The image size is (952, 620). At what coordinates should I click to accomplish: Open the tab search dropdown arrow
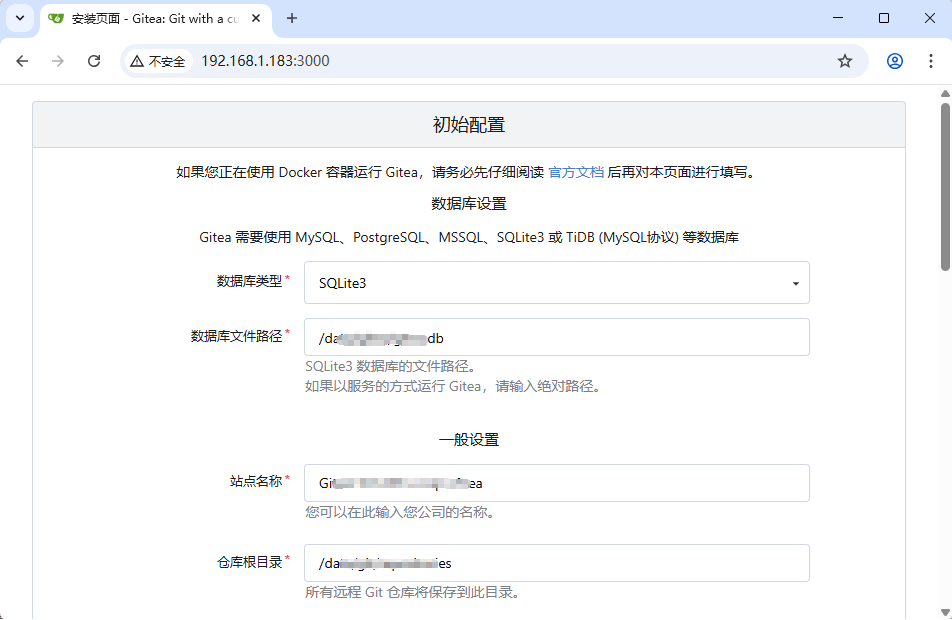(x=19, y=18)
